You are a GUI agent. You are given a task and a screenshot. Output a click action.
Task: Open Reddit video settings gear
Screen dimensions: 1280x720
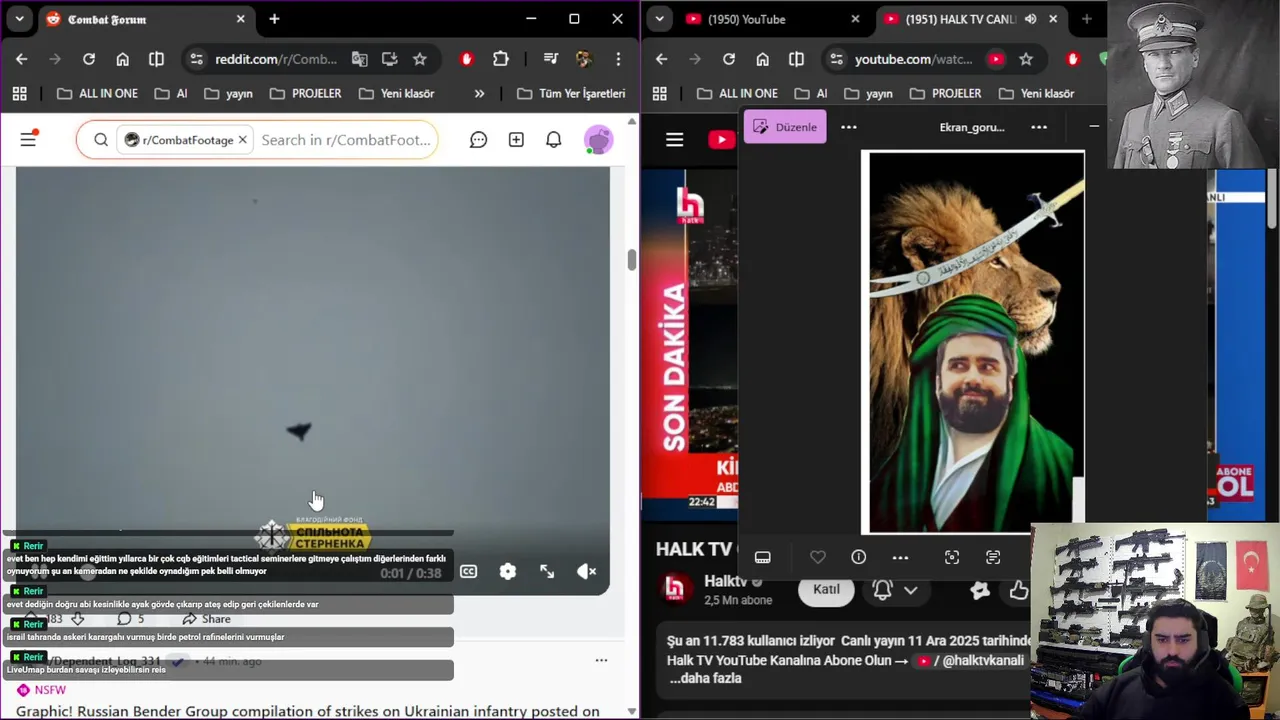pyautogui.click(x=508, y=571)
